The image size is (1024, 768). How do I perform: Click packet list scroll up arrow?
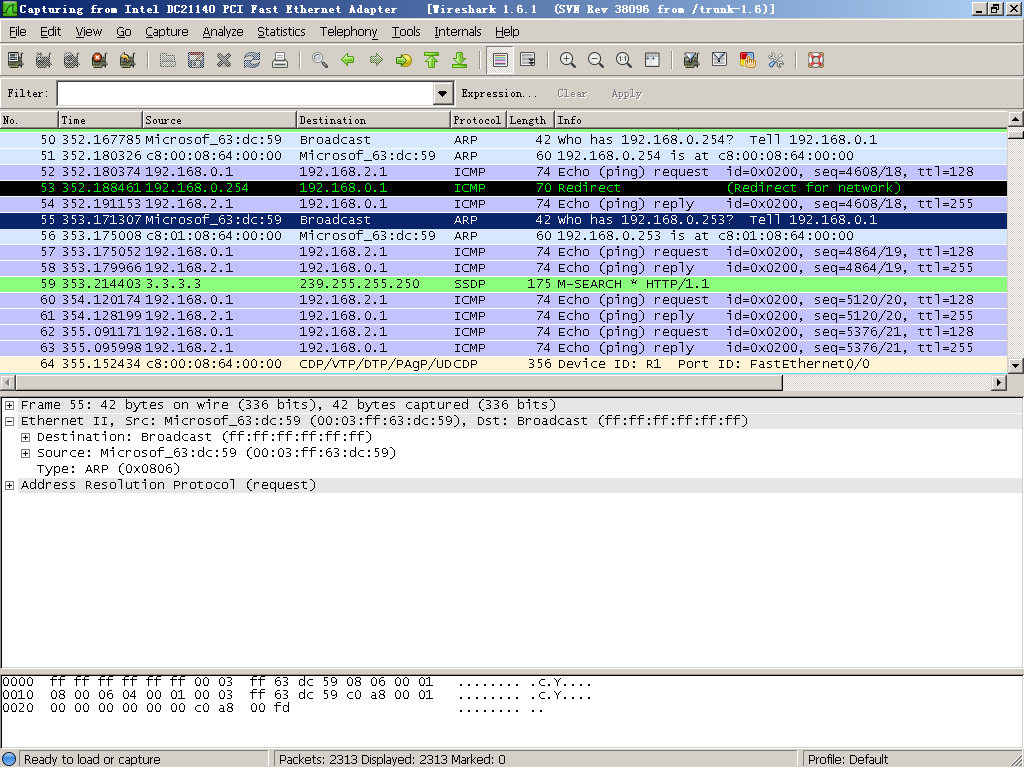(1016, 119)
